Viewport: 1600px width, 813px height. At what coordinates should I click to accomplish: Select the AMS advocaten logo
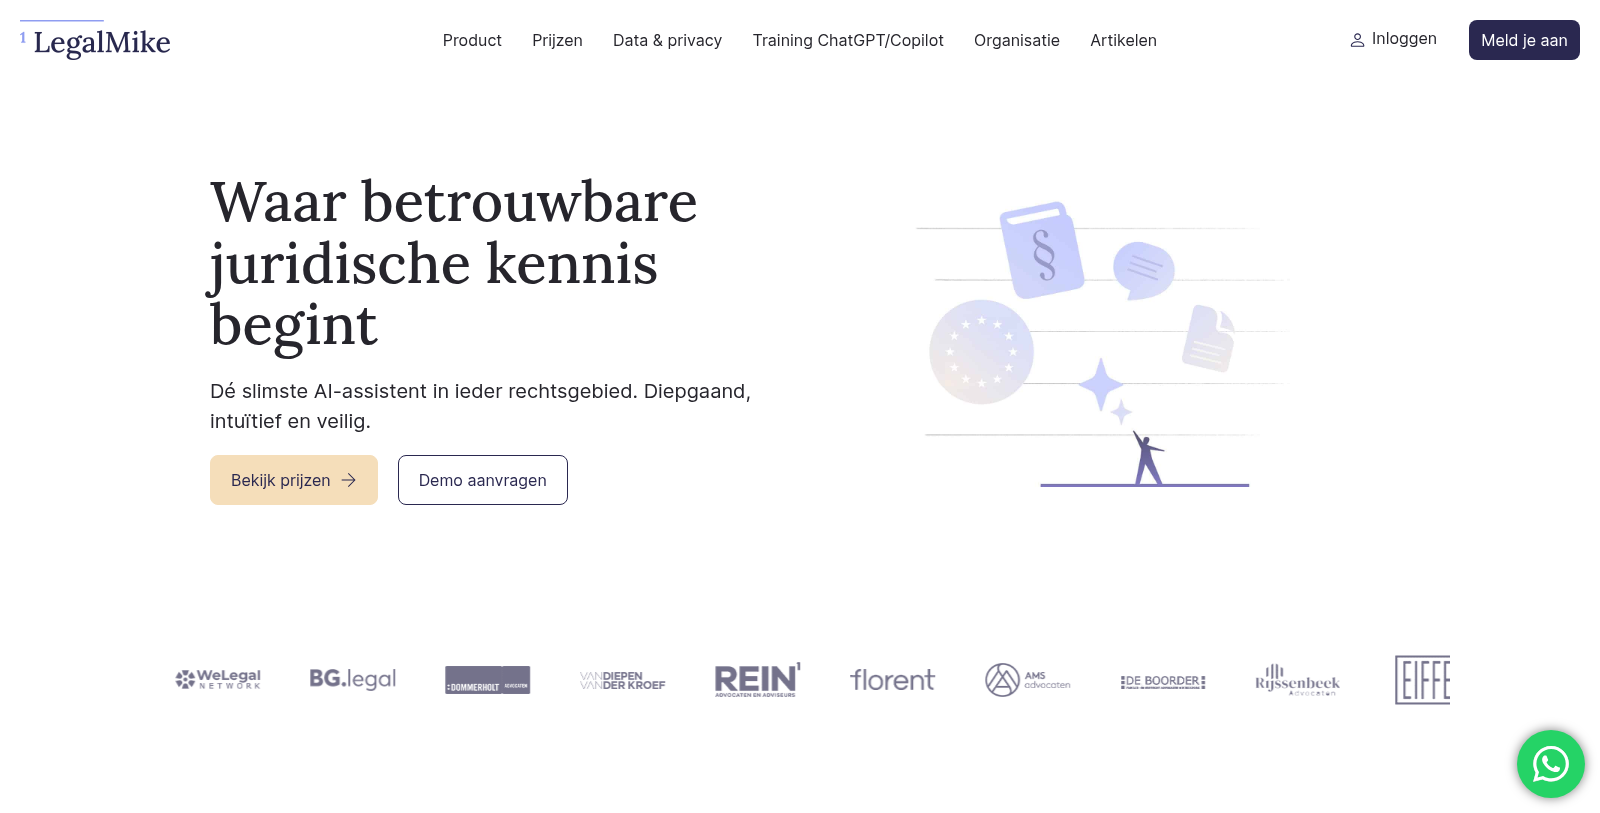pyautogui.click(x=1027, y=680)
